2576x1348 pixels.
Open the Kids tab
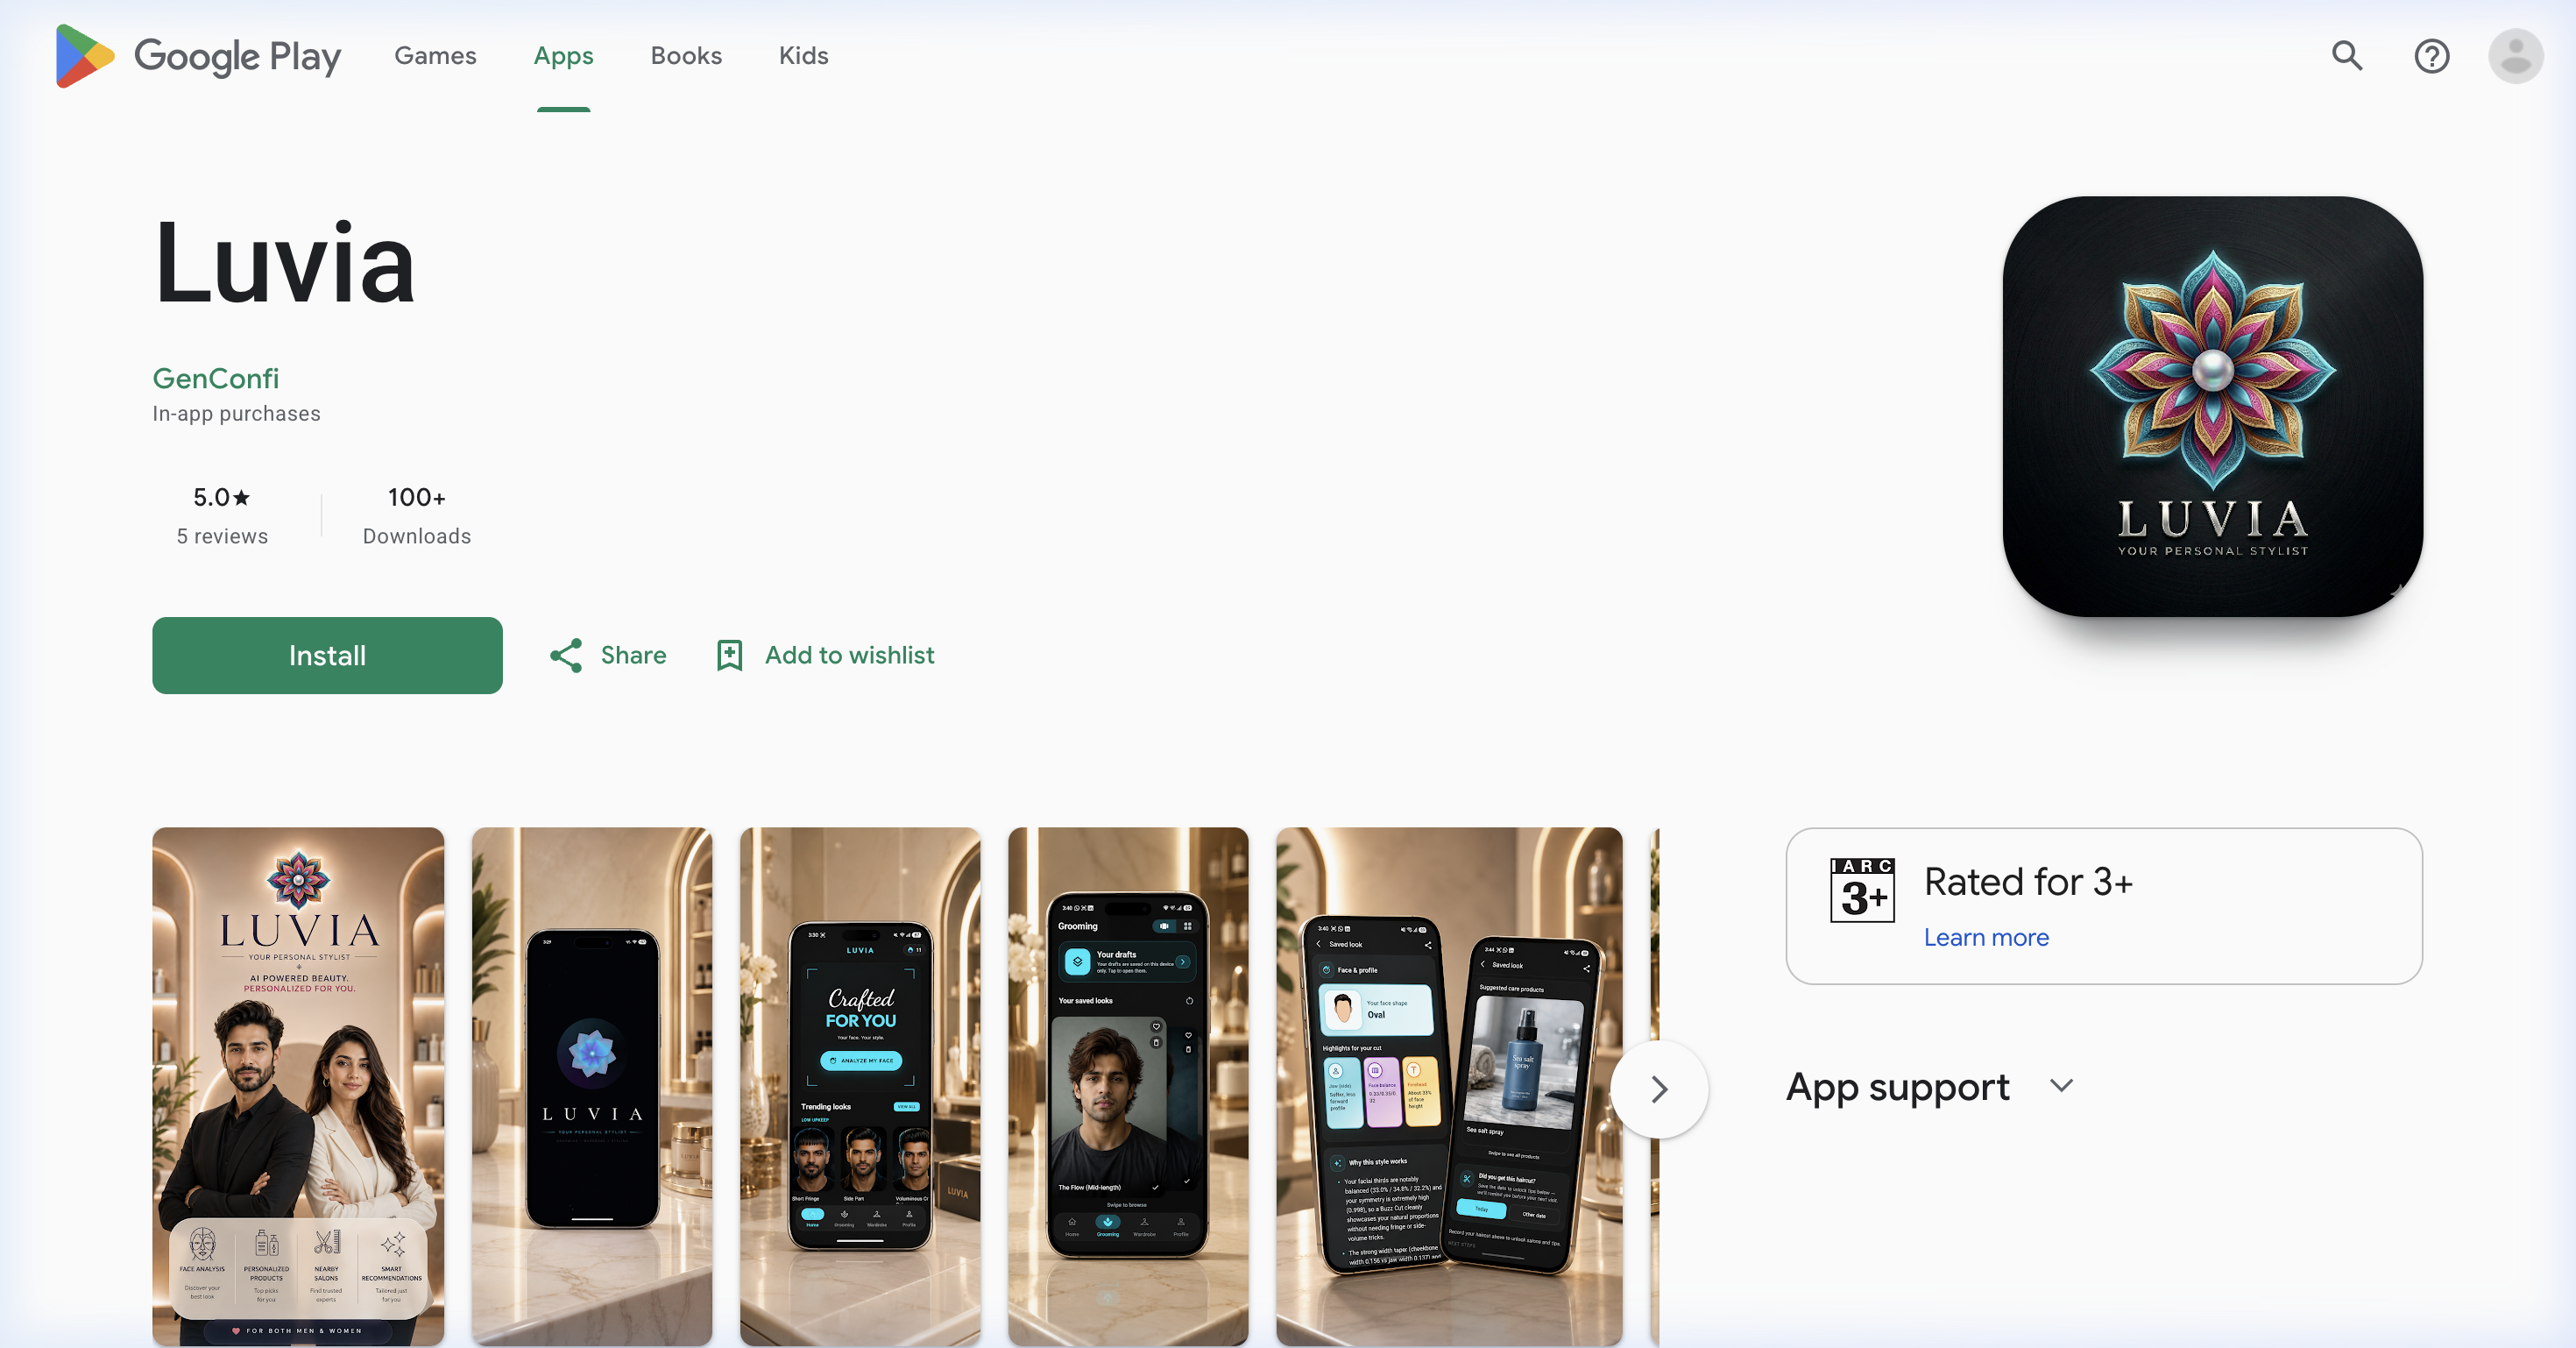pos(803,56)
